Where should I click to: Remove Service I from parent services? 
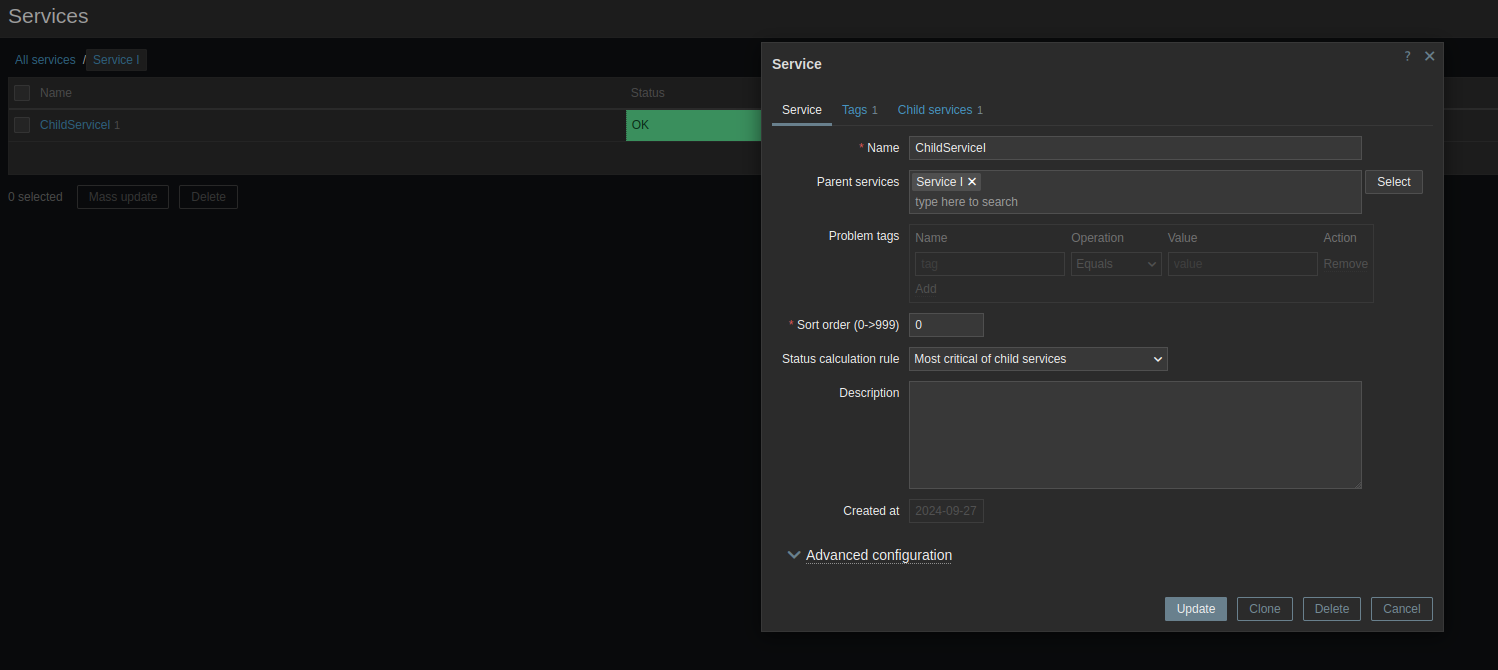click(x=972, y=182)
